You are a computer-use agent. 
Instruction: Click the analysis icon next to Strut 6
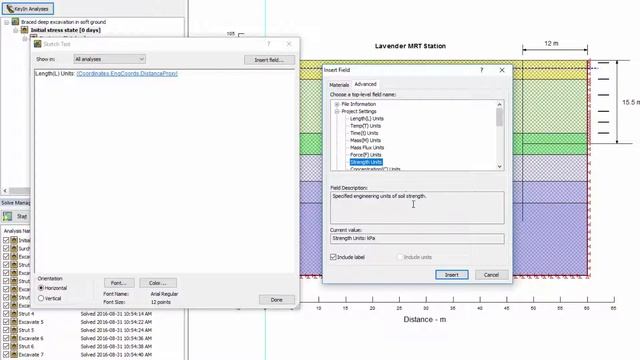point(14,347)
